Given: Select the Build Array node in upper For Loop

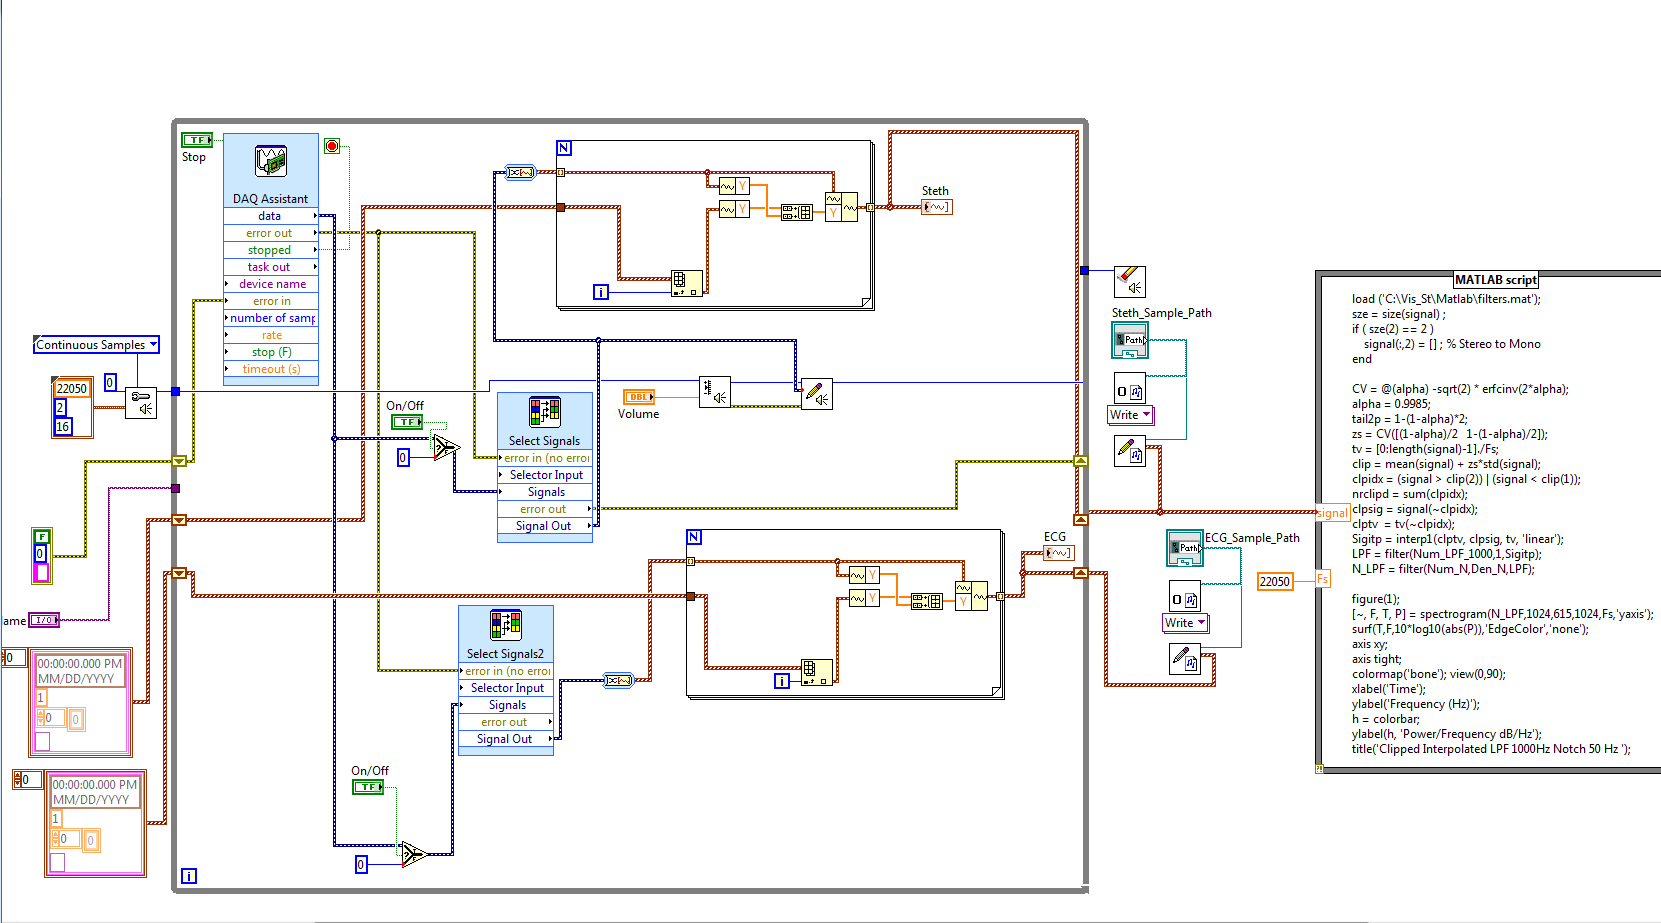Looking at the screenshot, I should click(797, 212).
